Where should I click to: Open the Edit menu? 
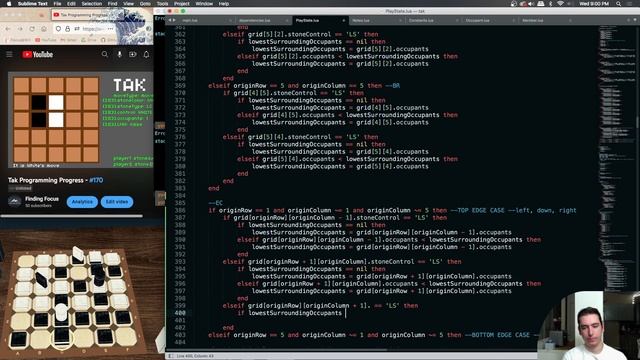tap(71, 4)
